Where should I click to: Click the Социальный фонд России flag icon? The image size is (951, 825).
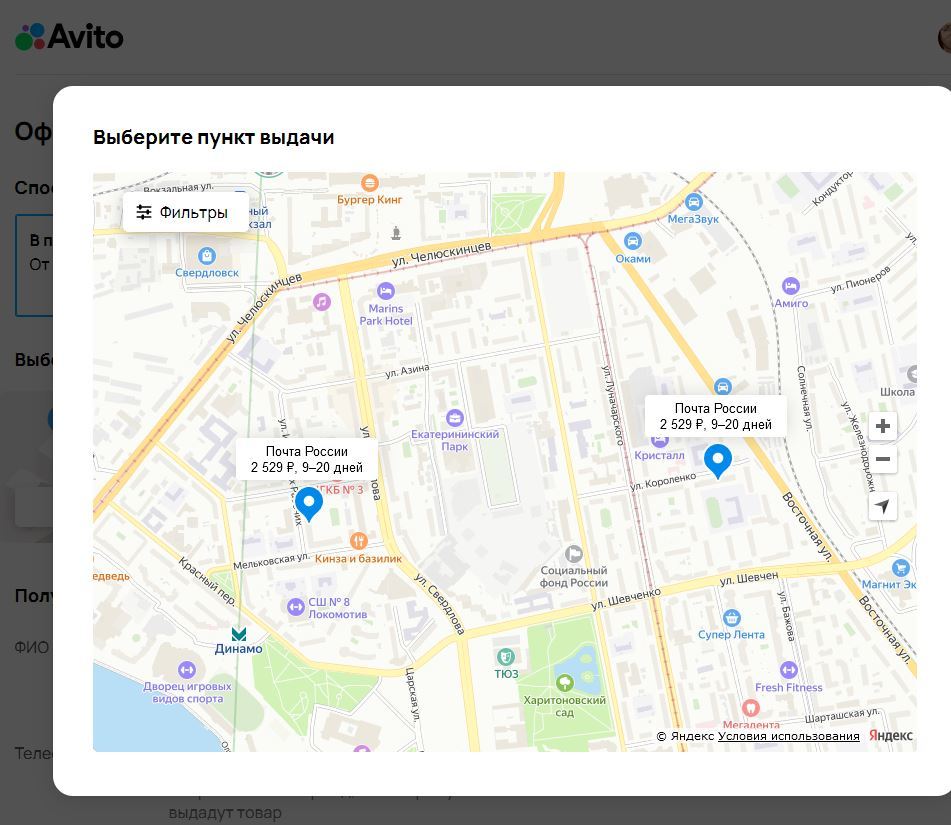coord(574,554)
